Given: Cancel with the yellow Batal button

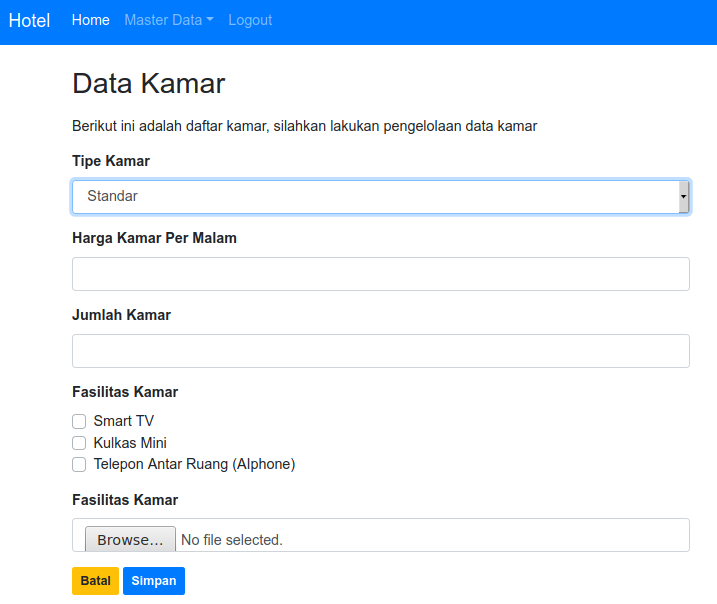Looking at the screenshot, I should point(96,581).
